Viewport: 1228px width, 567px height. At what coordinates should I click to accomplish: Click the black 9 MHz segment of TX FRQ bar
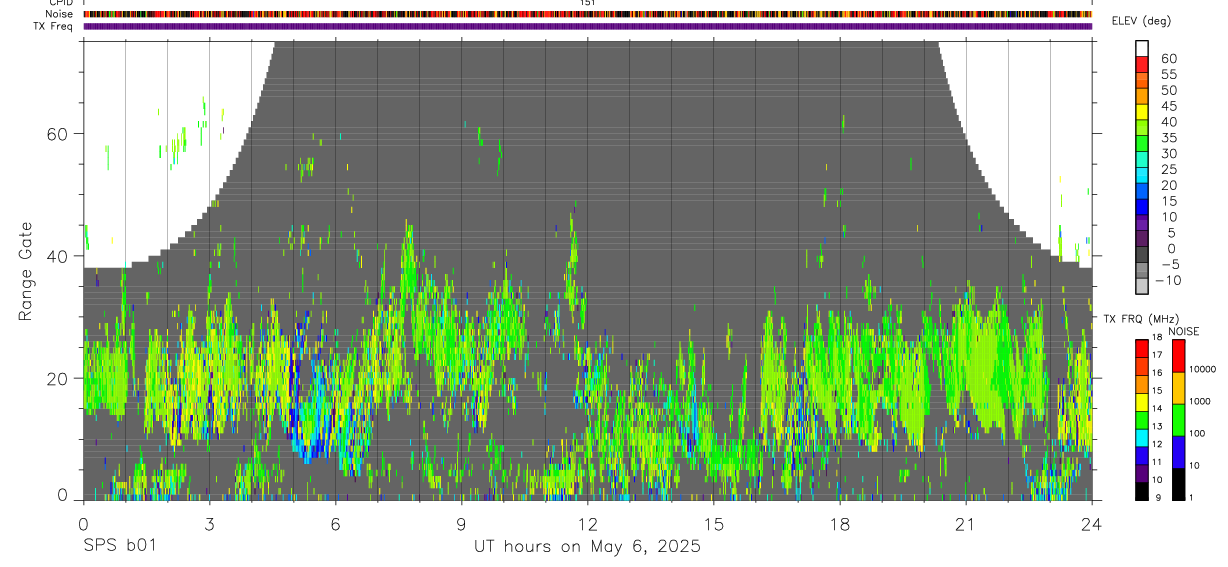coord(1142,491)
